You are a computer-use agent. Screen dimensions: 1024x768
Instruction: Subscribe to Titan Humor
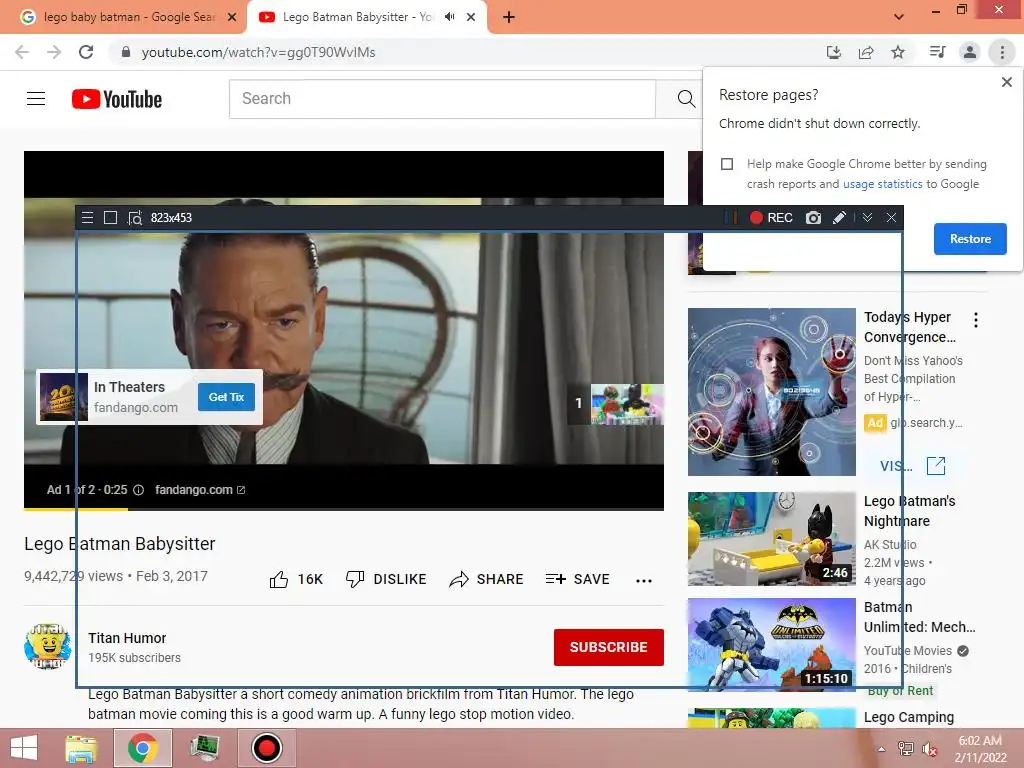coord(609,647)
